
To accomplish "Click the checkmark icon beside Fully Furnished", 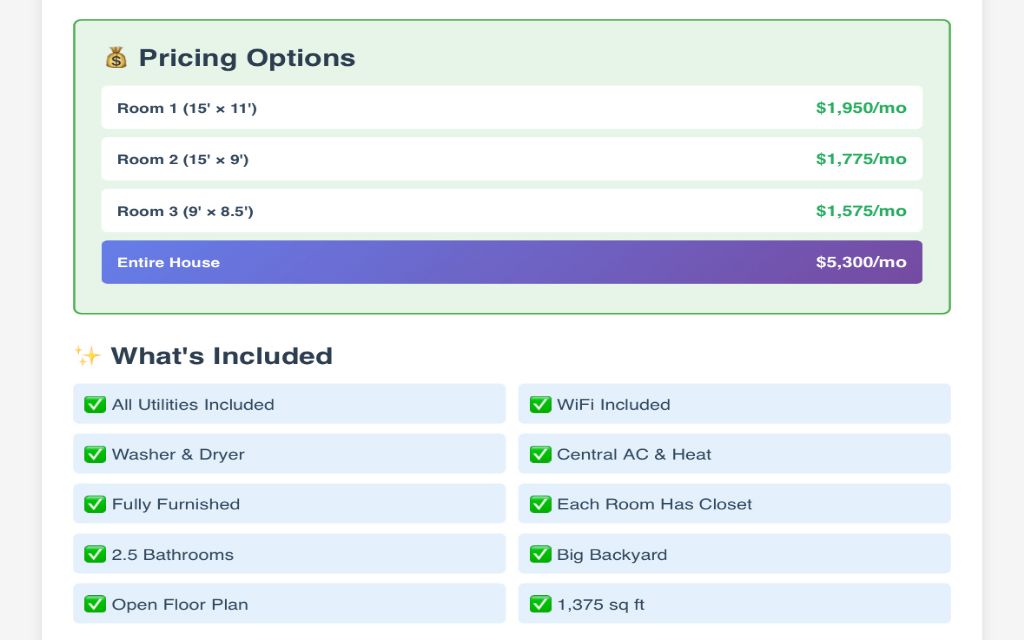I will 95,505.
